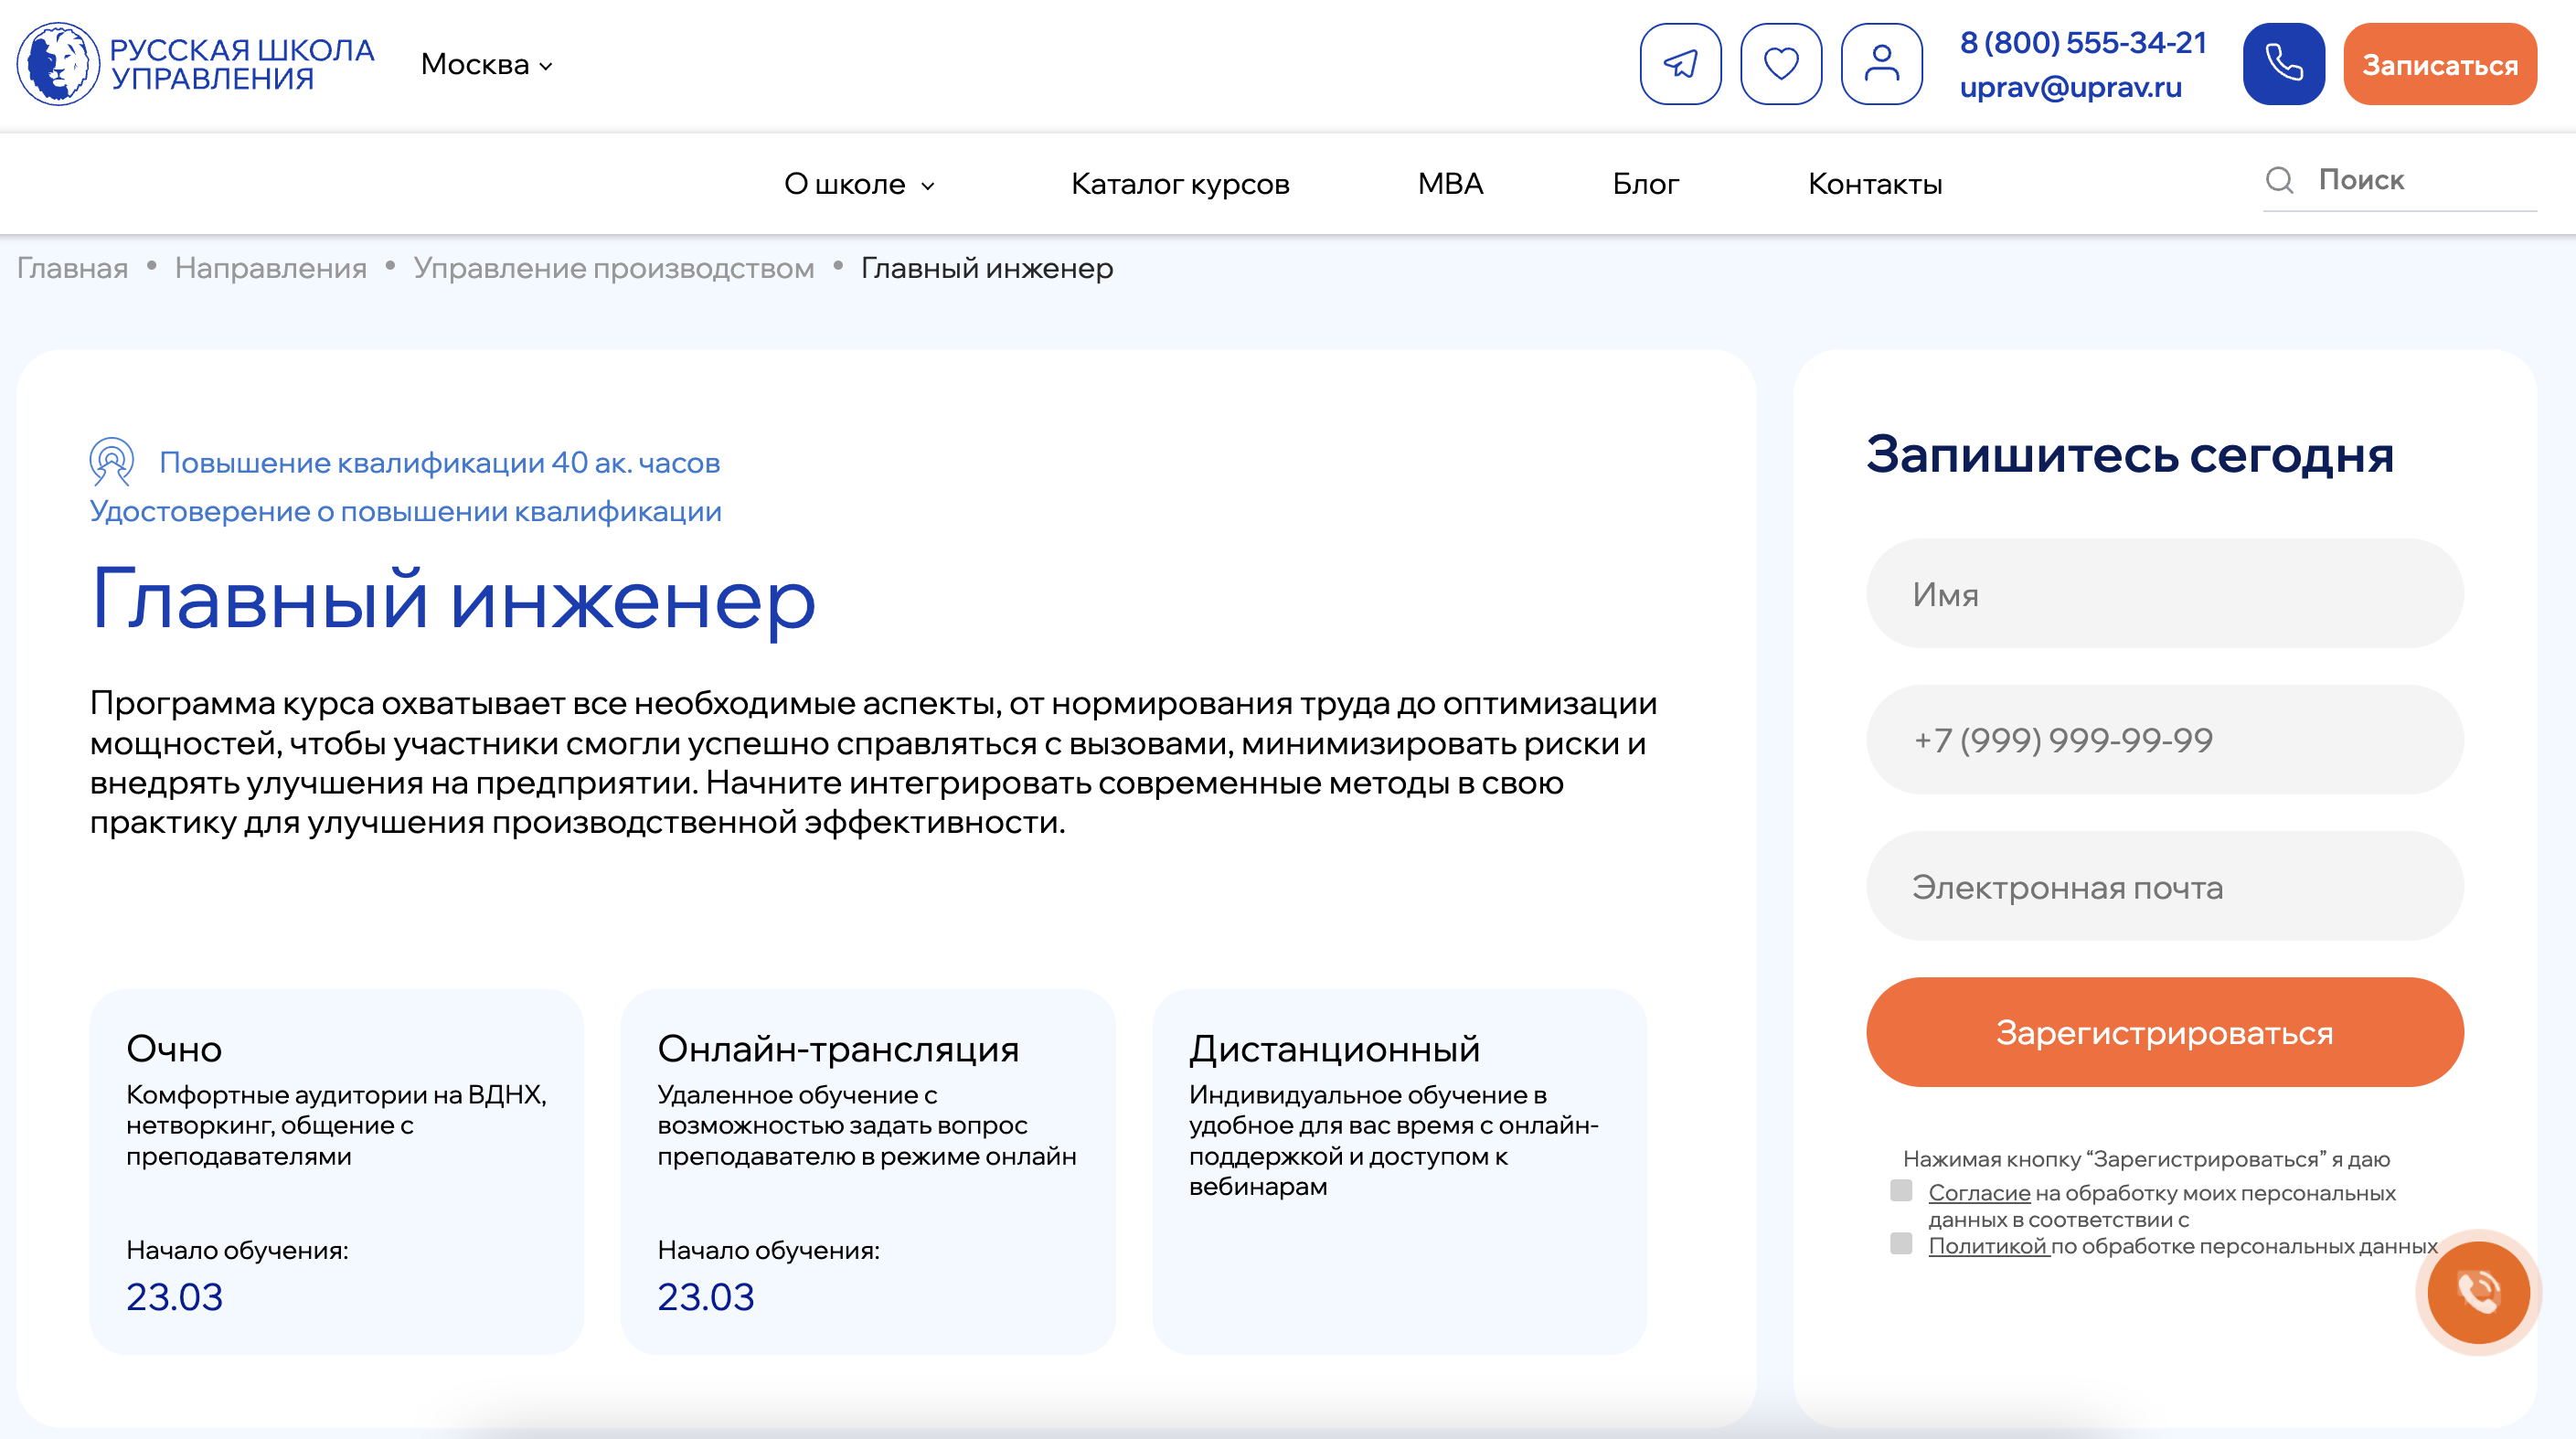Click the Telegram paper plane icon
This screenshot has width=2576, height=1439.
point(1680,64)
